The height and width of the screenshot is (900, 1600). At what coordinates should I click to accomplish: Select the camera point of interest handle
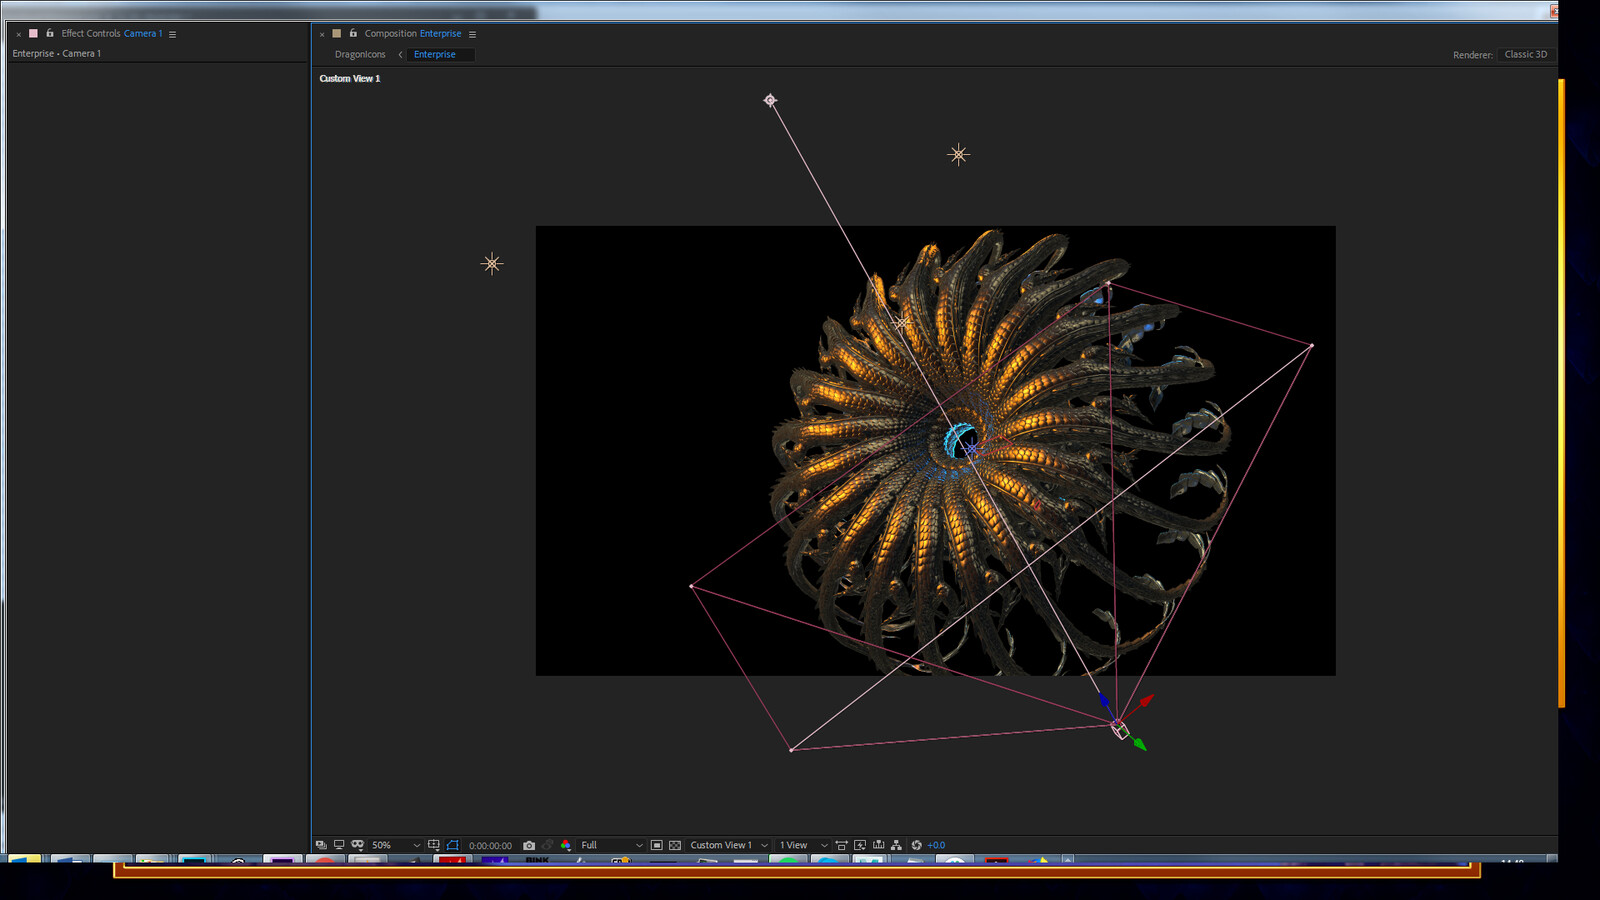[770, 100]
